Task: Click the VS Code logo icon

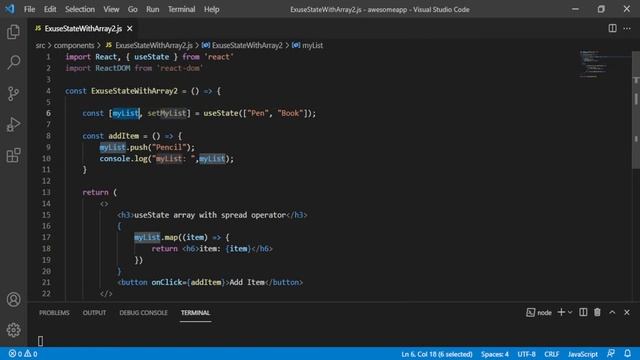Action: [10, 9]
